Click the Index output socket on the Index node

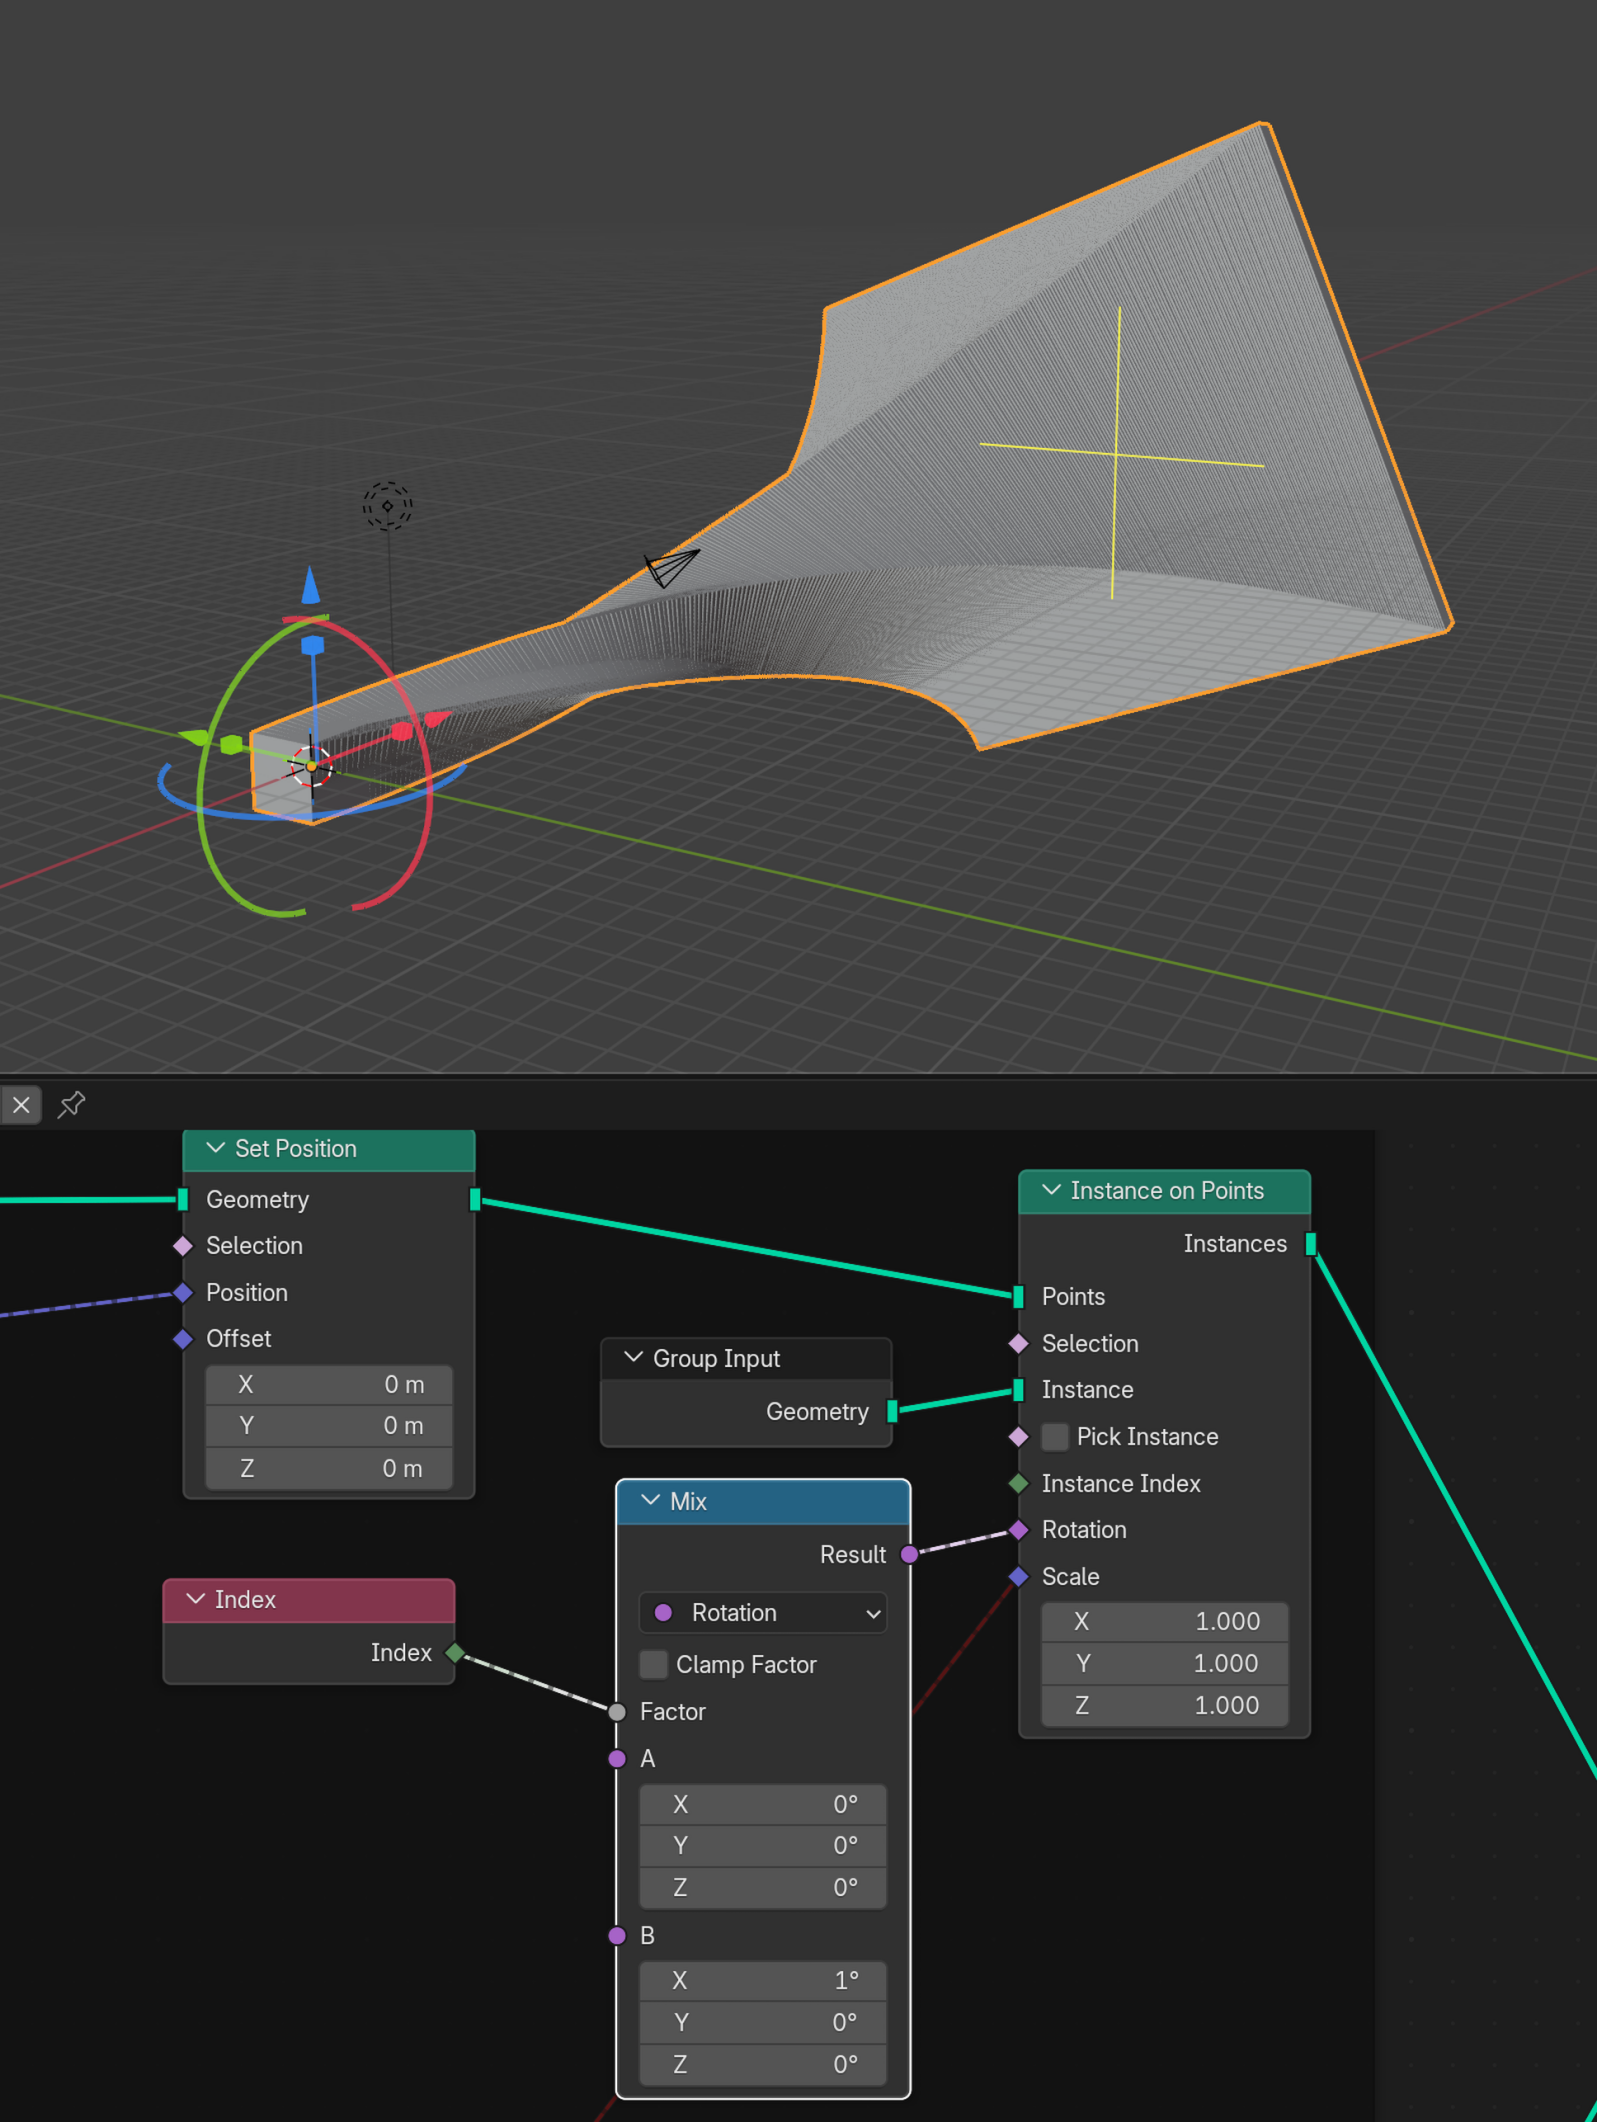tap(455, 1652)
